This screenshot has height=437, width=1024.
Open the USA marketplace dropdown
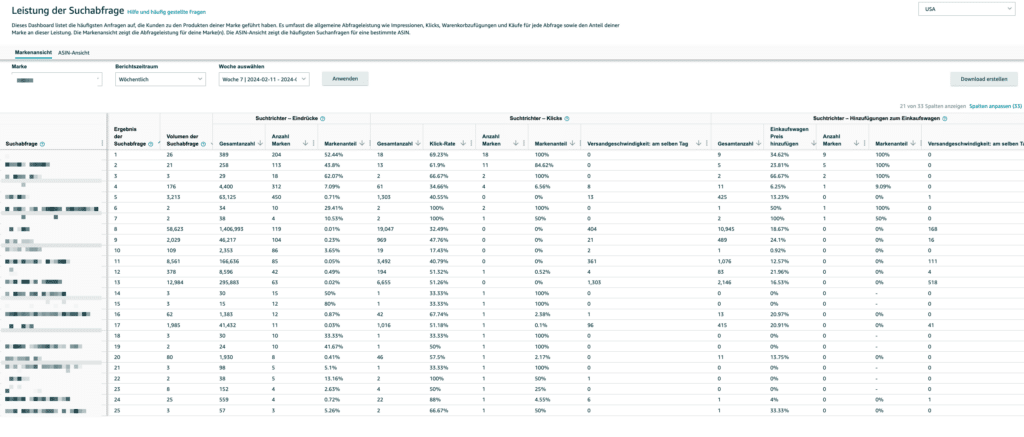coord(965,9)
